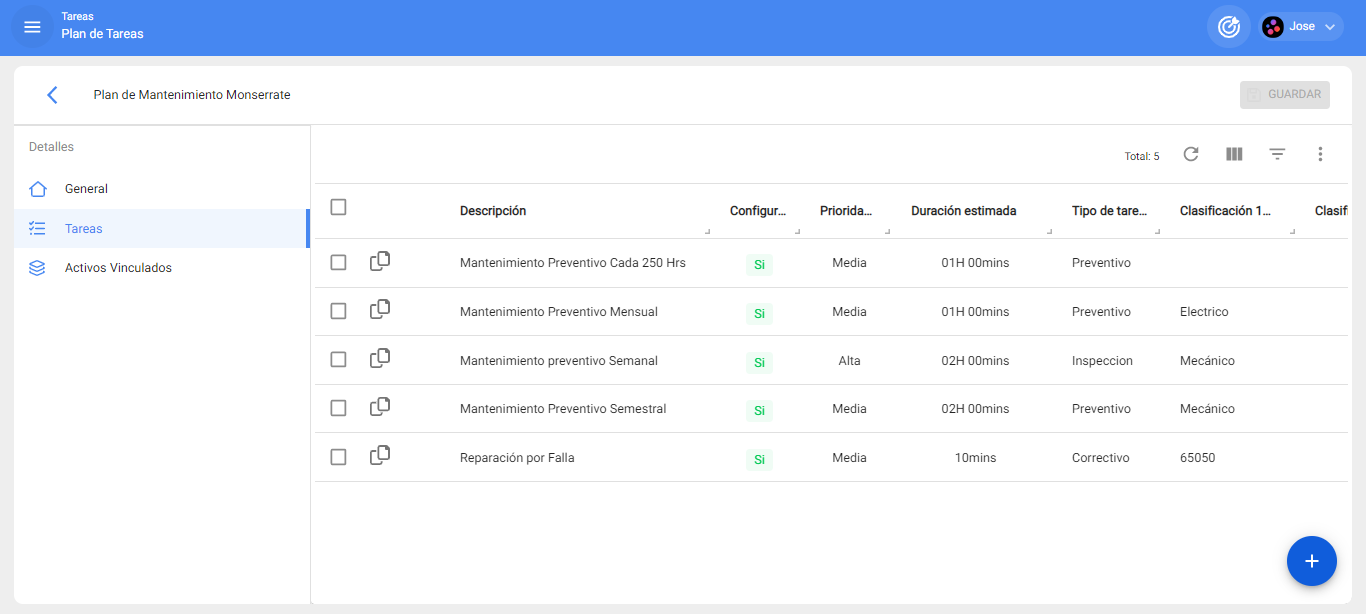1366x614 pixels.
Task: Open the Activos Vinculados section
Action: click(x=118, y=268)
